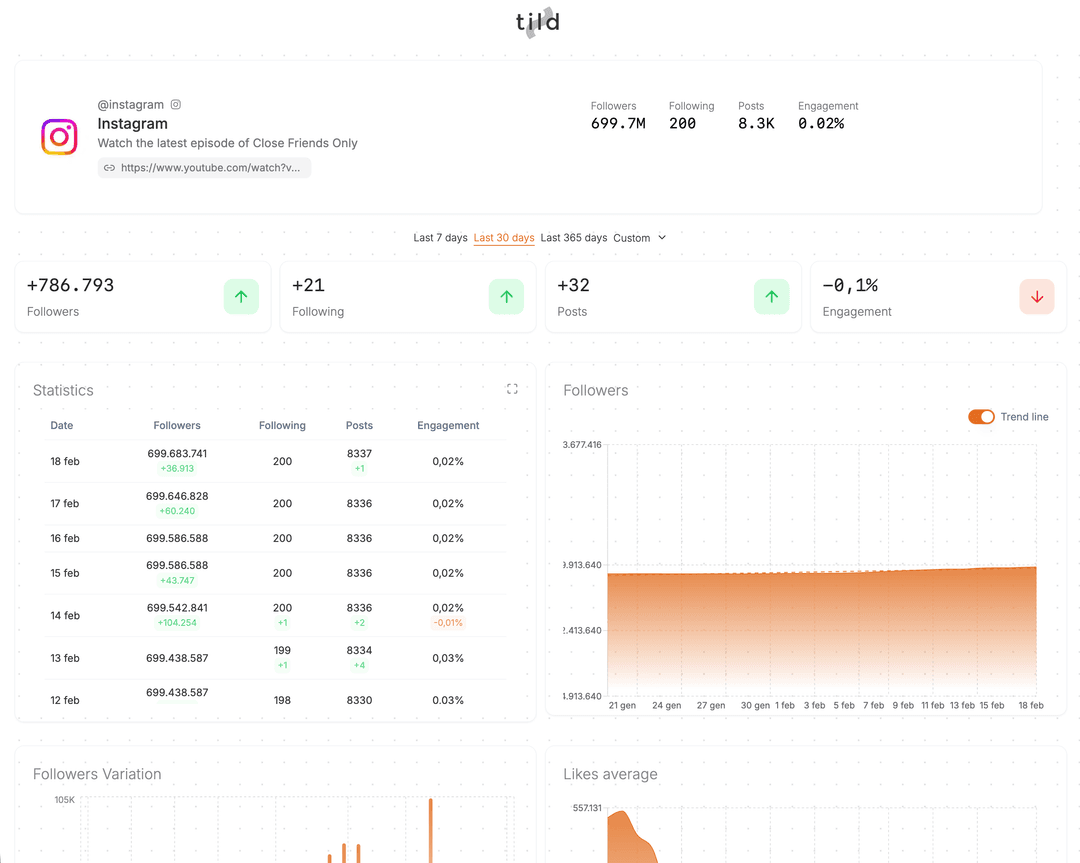This screenshot has height=863, width=1080.
Task: Click the red down arrow on Engagement card
Action: tap(1037, 297)
